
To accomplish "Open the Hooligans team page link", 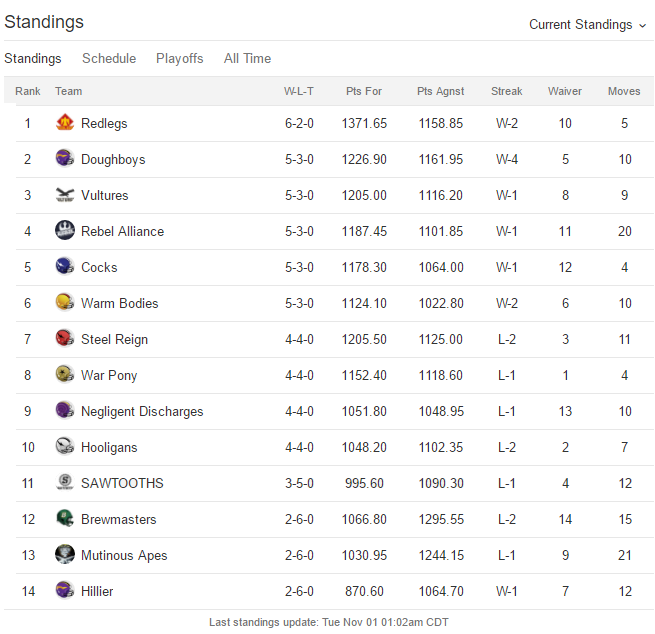I will pos(109,447).
